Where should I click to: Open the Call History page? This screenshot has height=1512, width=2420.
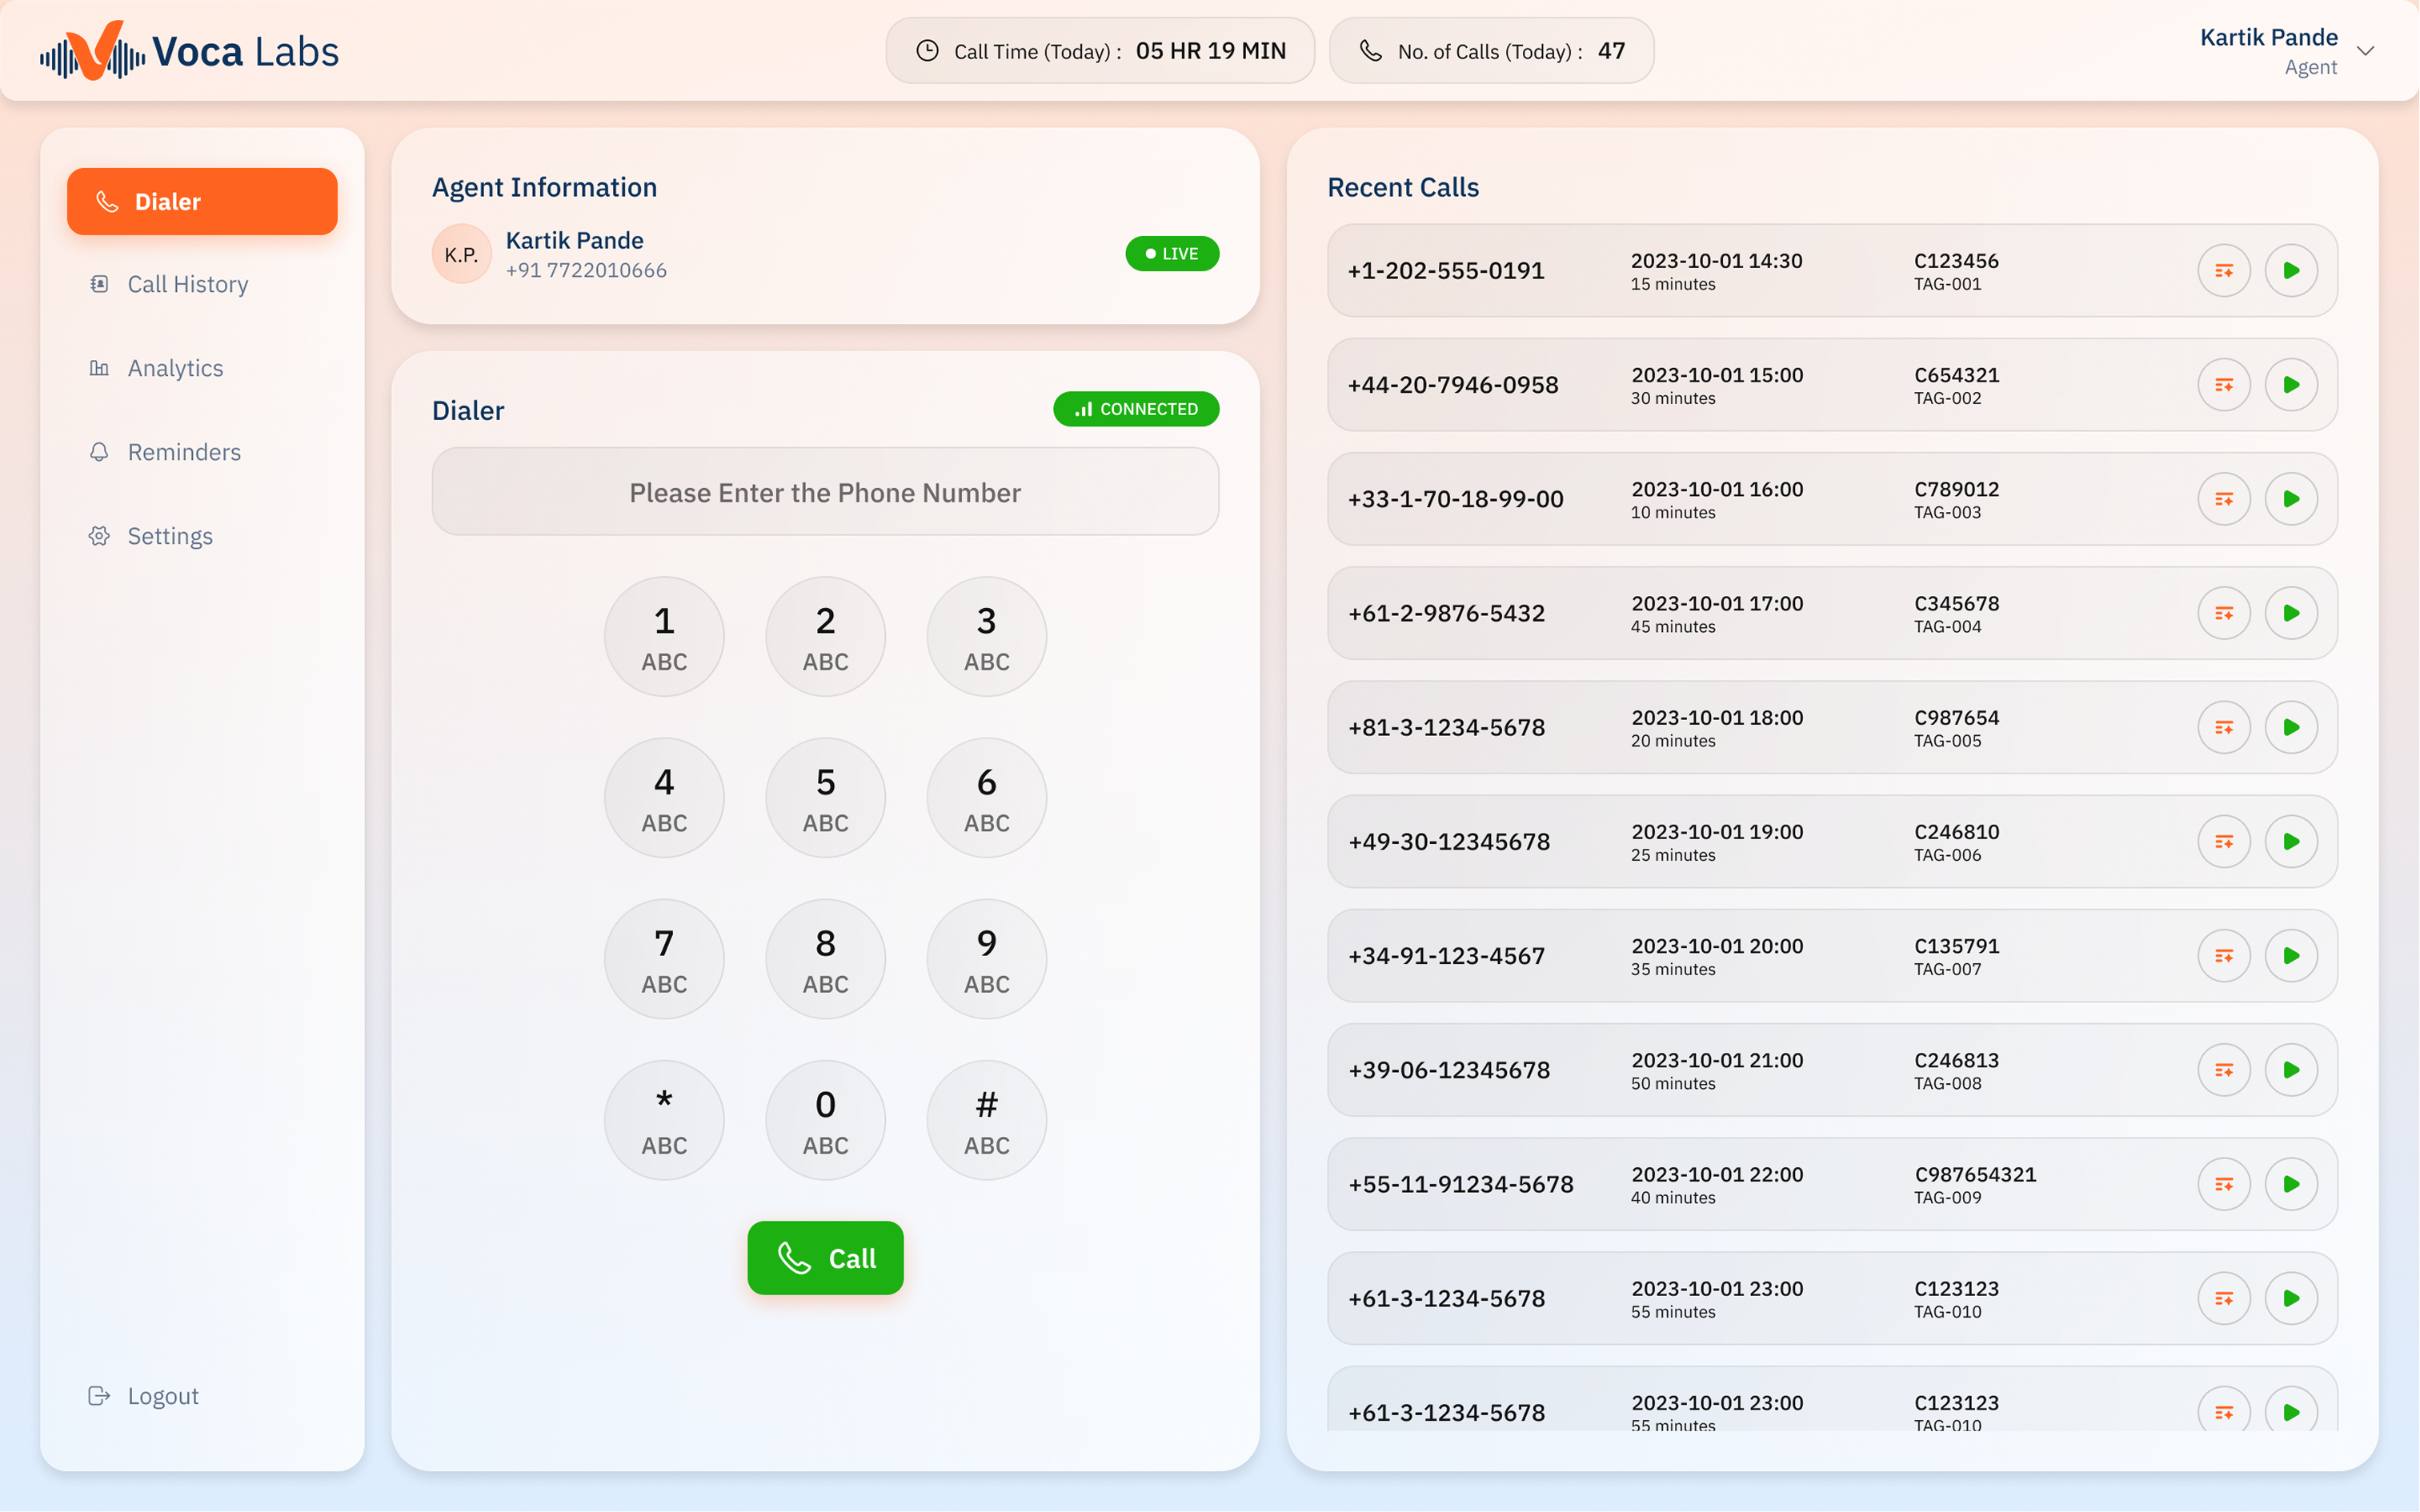pyautogui.click(x=187, y=285)
